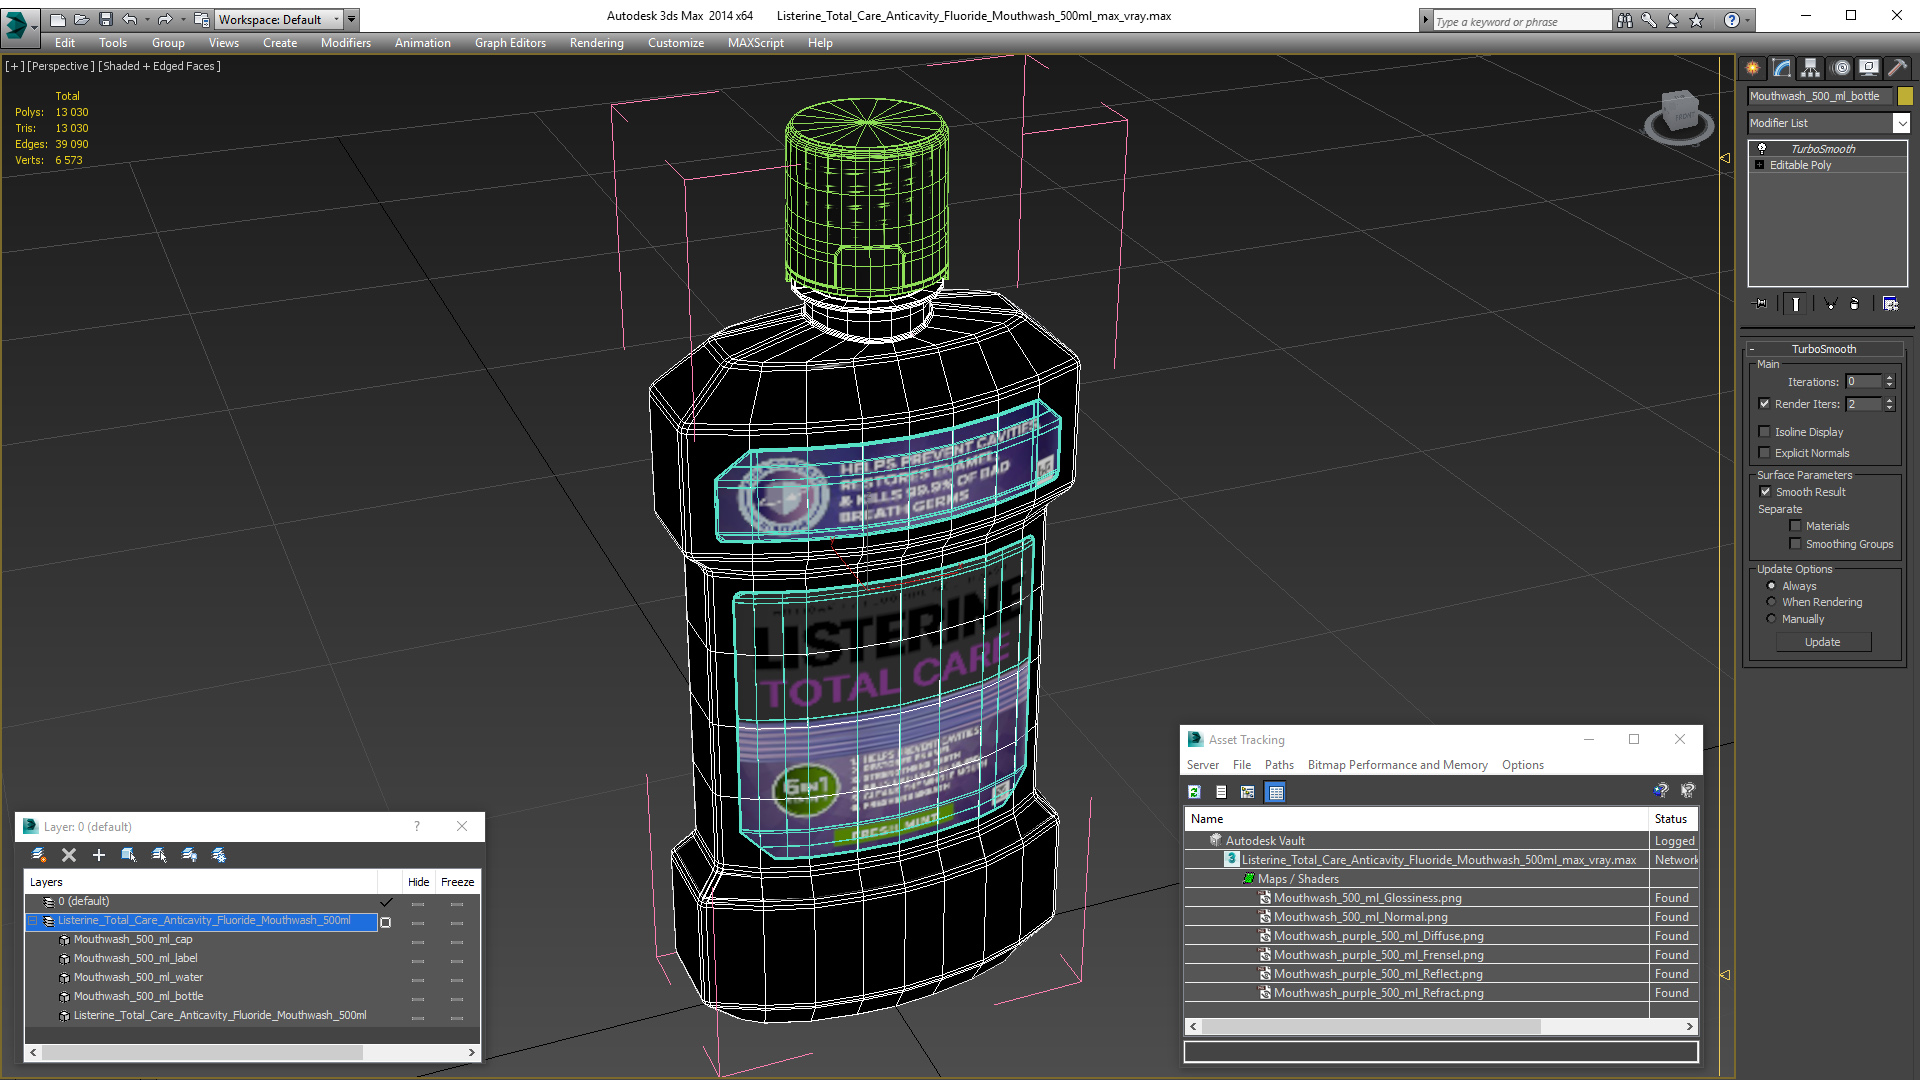Toggle the TurboSmooth modifier lightbulb on/off
The image size is (1920, 1080).
click(1762, 148)
